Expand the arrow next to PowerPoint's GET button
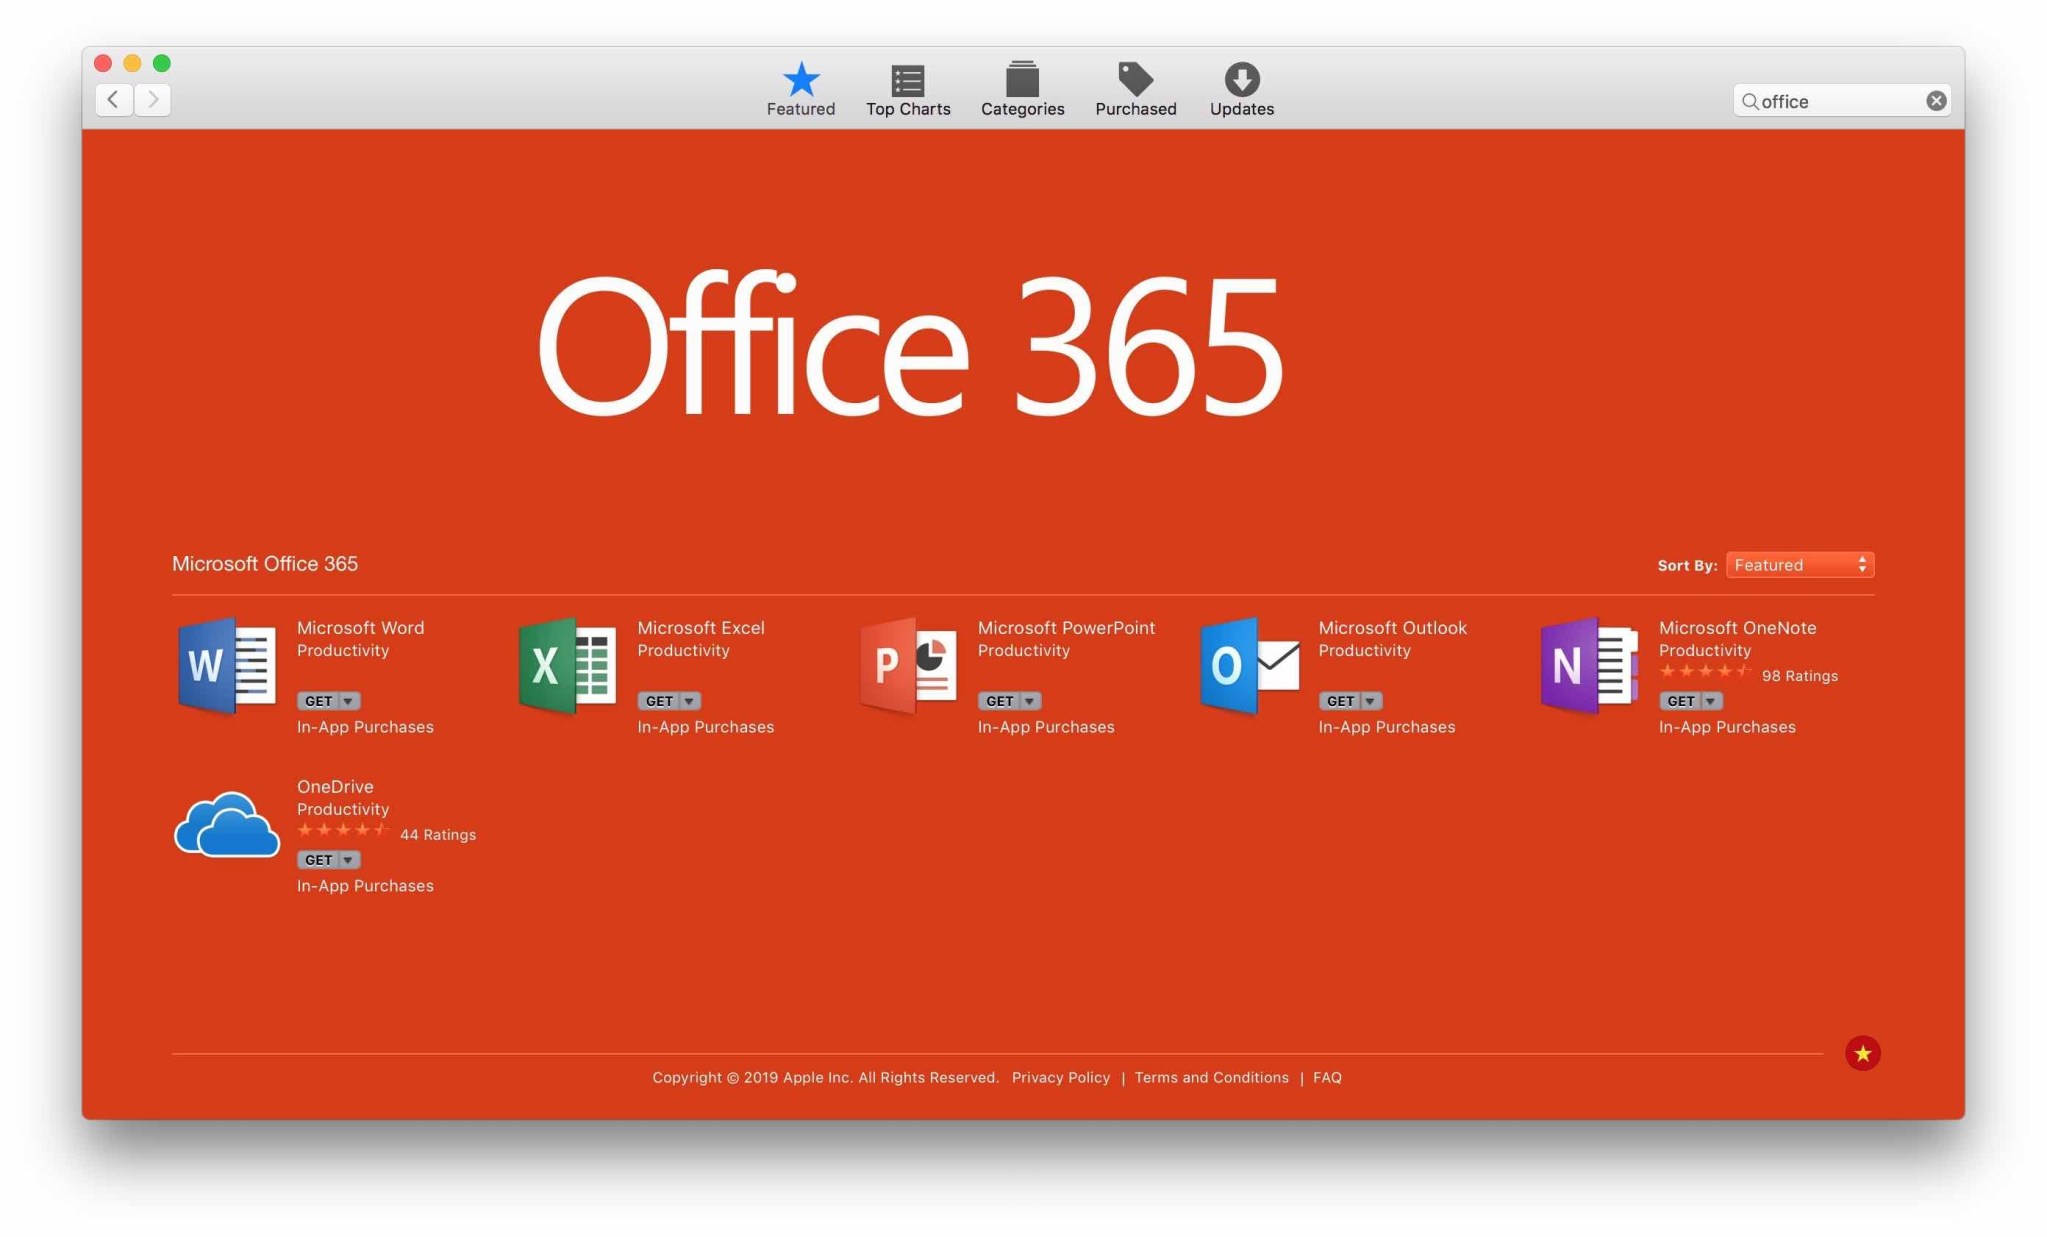2047x1237 pixels. click(x=1029, y=701)
